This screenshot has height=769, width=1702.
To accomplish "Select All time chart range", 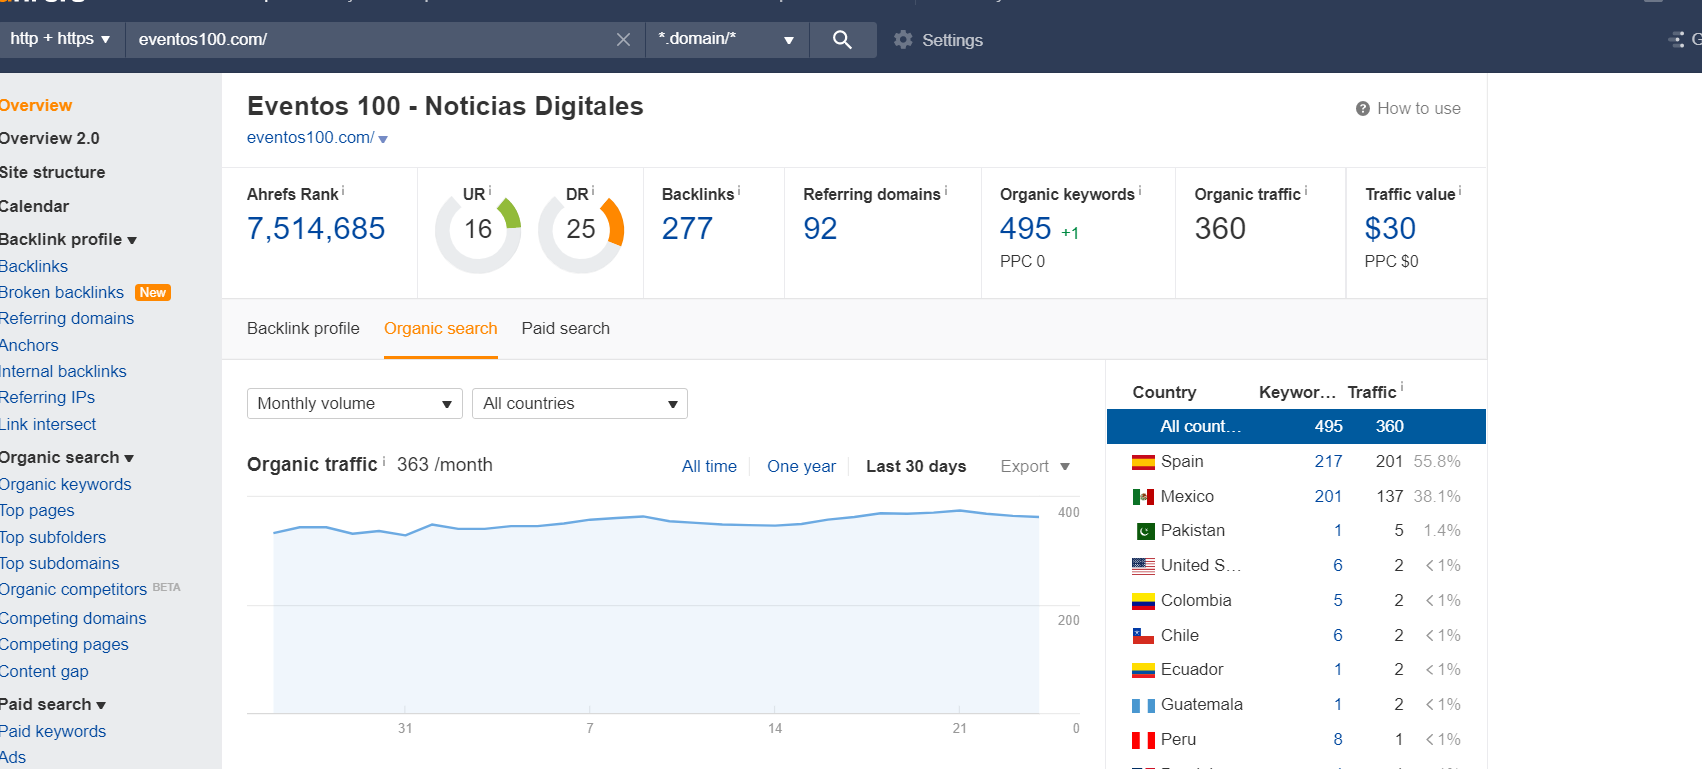I will 709,467.
